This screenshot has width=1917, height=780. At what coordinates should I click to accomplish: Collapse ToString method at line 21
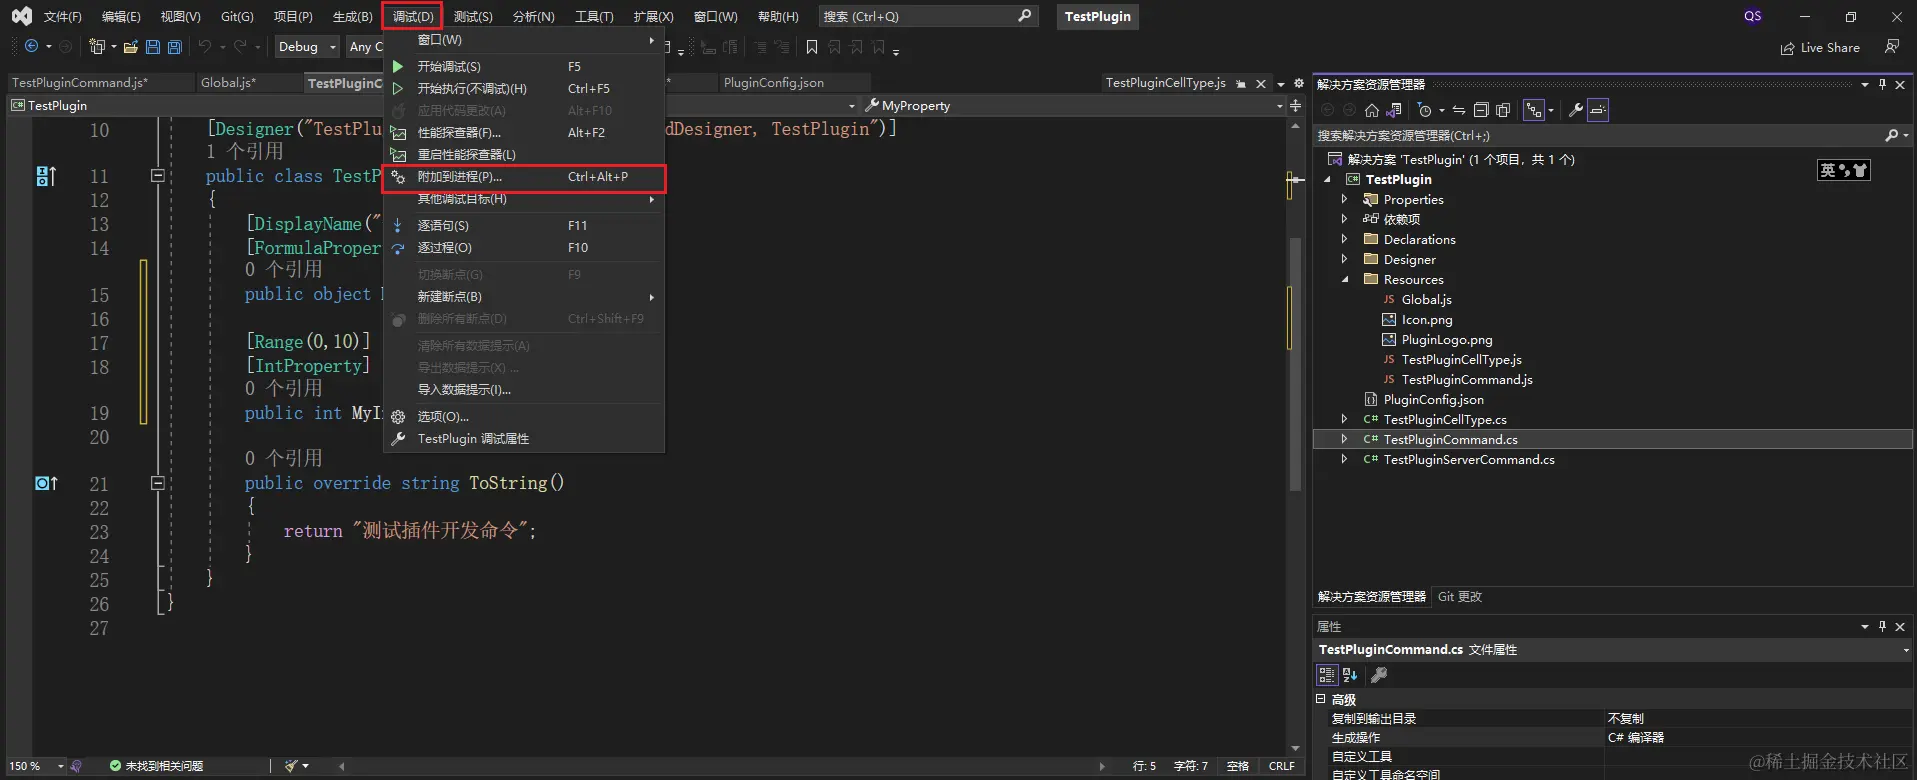[x=157, y=483]
